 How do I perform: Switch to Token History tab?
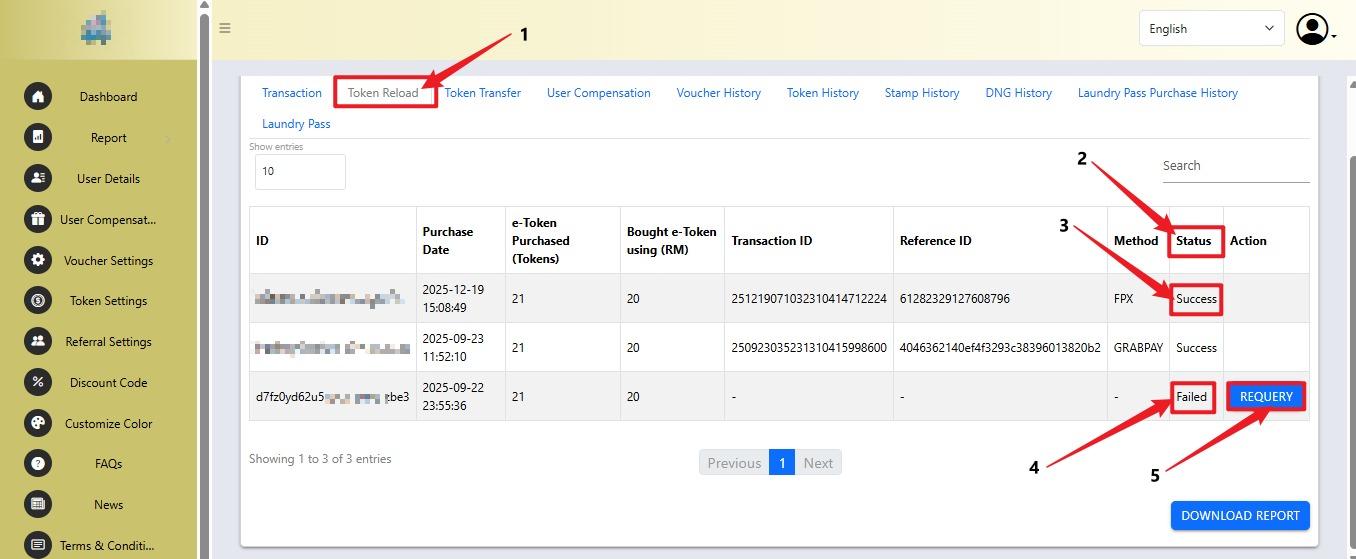click(822, 93)
